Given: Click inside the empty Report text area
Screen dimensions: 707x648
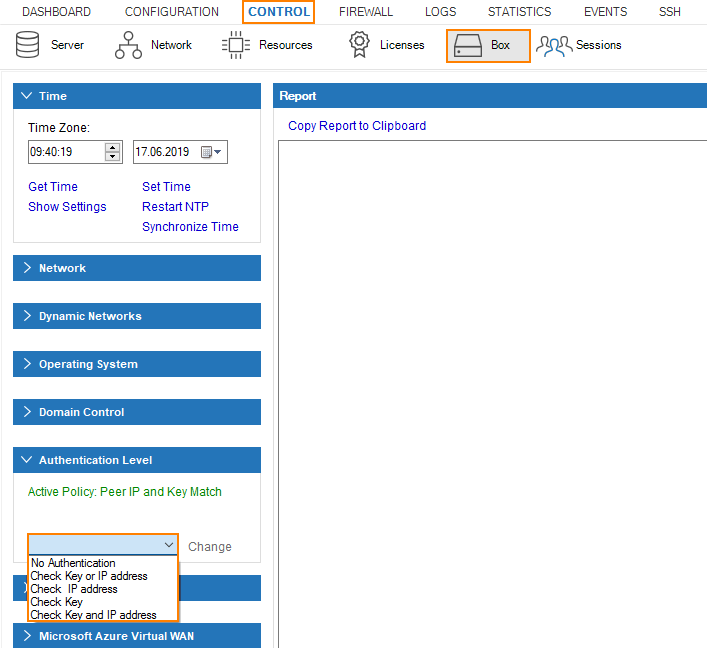Looking at the screenshot, I should click(x=492, y=394).
